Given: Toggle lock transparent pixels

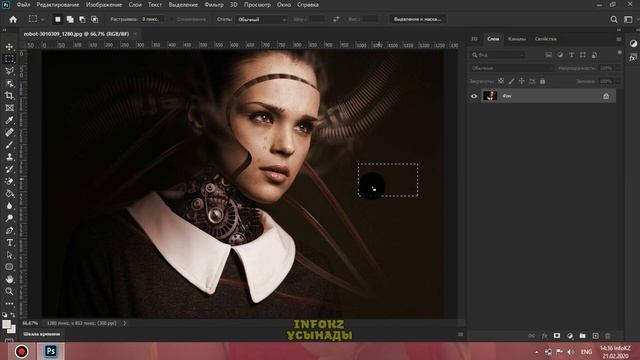Looking at the screenshot, I should 501,81.
